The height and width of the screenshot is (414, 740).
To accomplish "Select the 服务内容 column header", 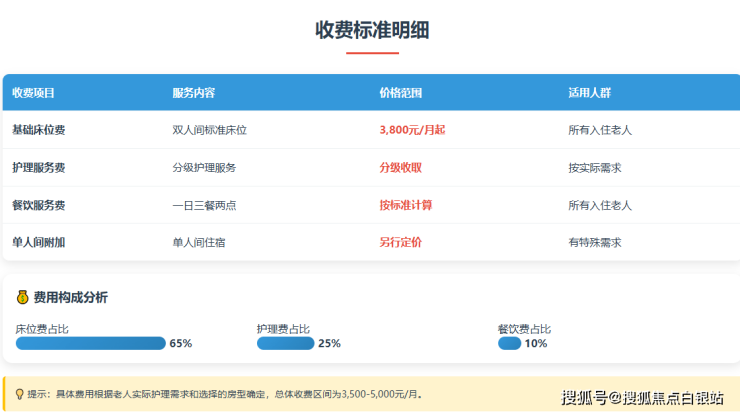I will (193, 93).
